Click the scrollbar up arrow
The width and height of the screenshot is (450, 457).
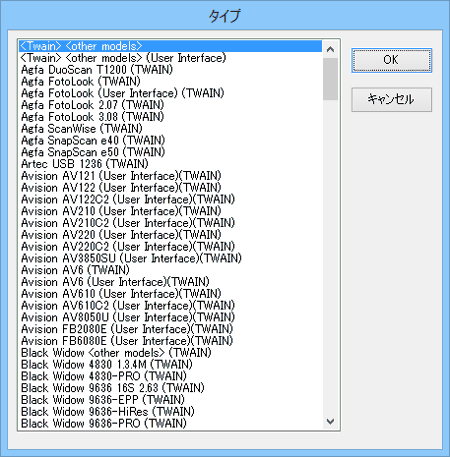[330, 49]
